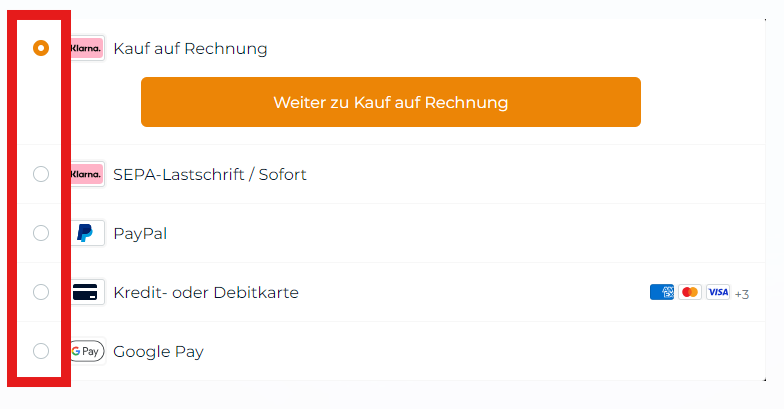Click the Kredit- oder Debitkarte label
Image resolution: width=784 pixels, height=409 pixels.
click(x=206, y=292)
